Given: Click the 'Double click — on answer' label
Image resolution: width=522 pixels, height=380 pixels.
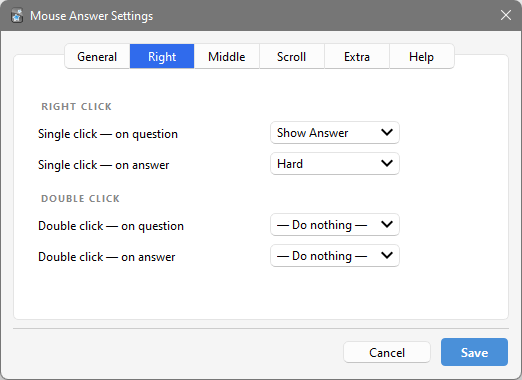Looking at the screenshot, I should (107, 257).
